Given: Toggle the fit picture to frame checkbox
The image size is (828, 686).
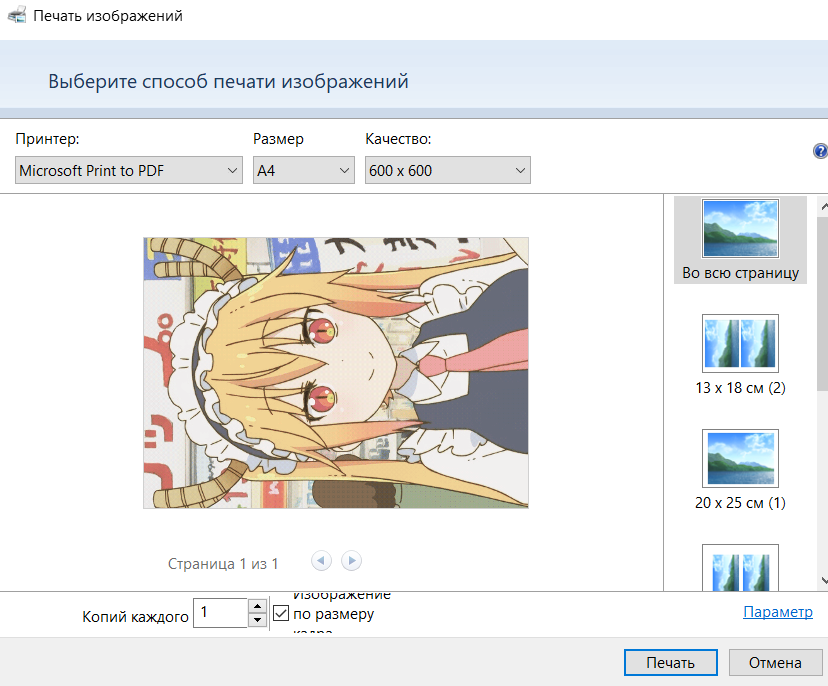Looking at the screenshot, I should pyautogui.click(x=281, y=613).
